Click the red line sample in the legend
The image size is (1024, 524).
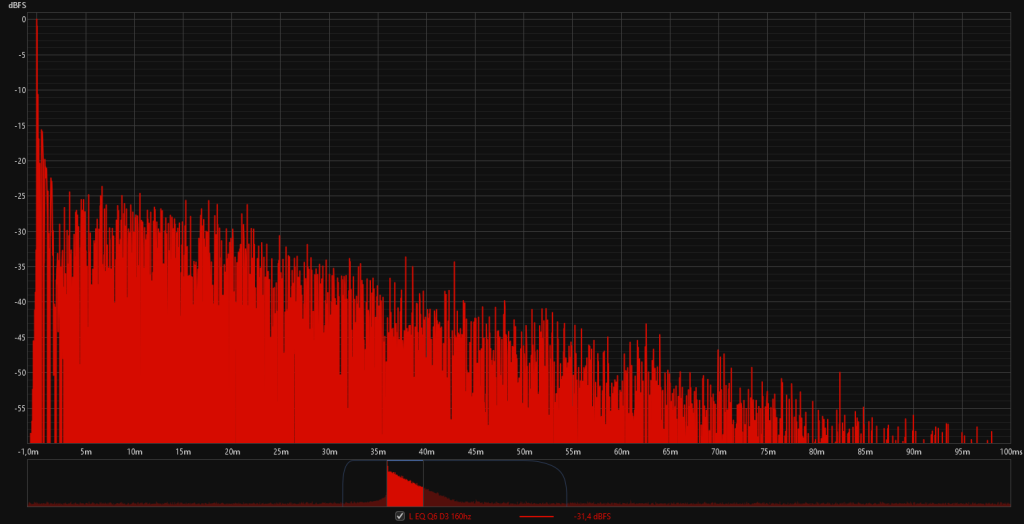point(539,516)
